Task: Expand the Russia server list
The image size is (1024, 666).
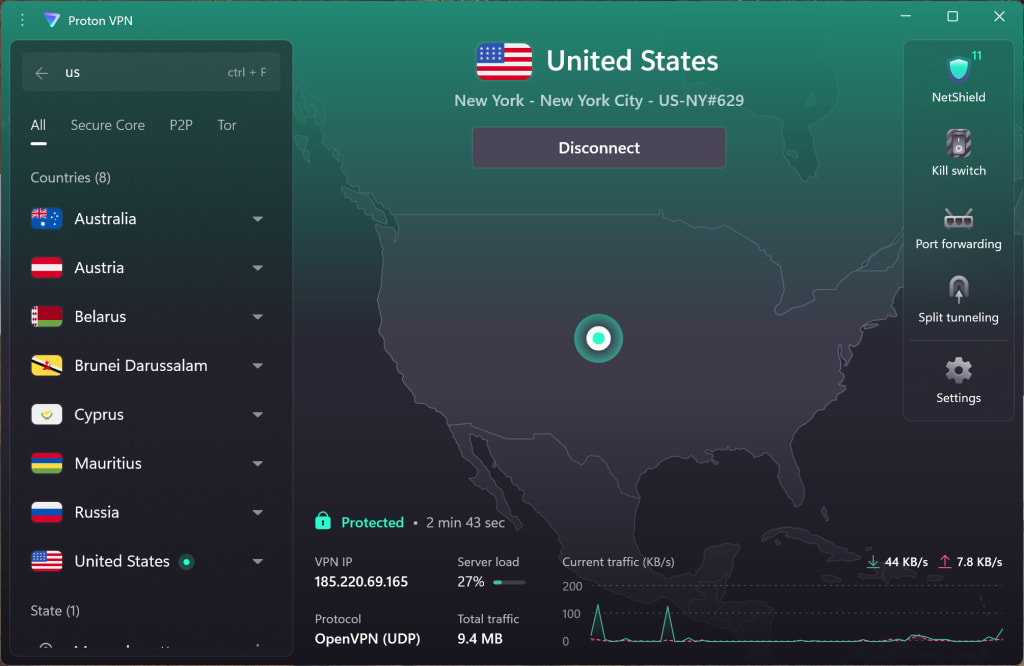Action: coord(258,513)
